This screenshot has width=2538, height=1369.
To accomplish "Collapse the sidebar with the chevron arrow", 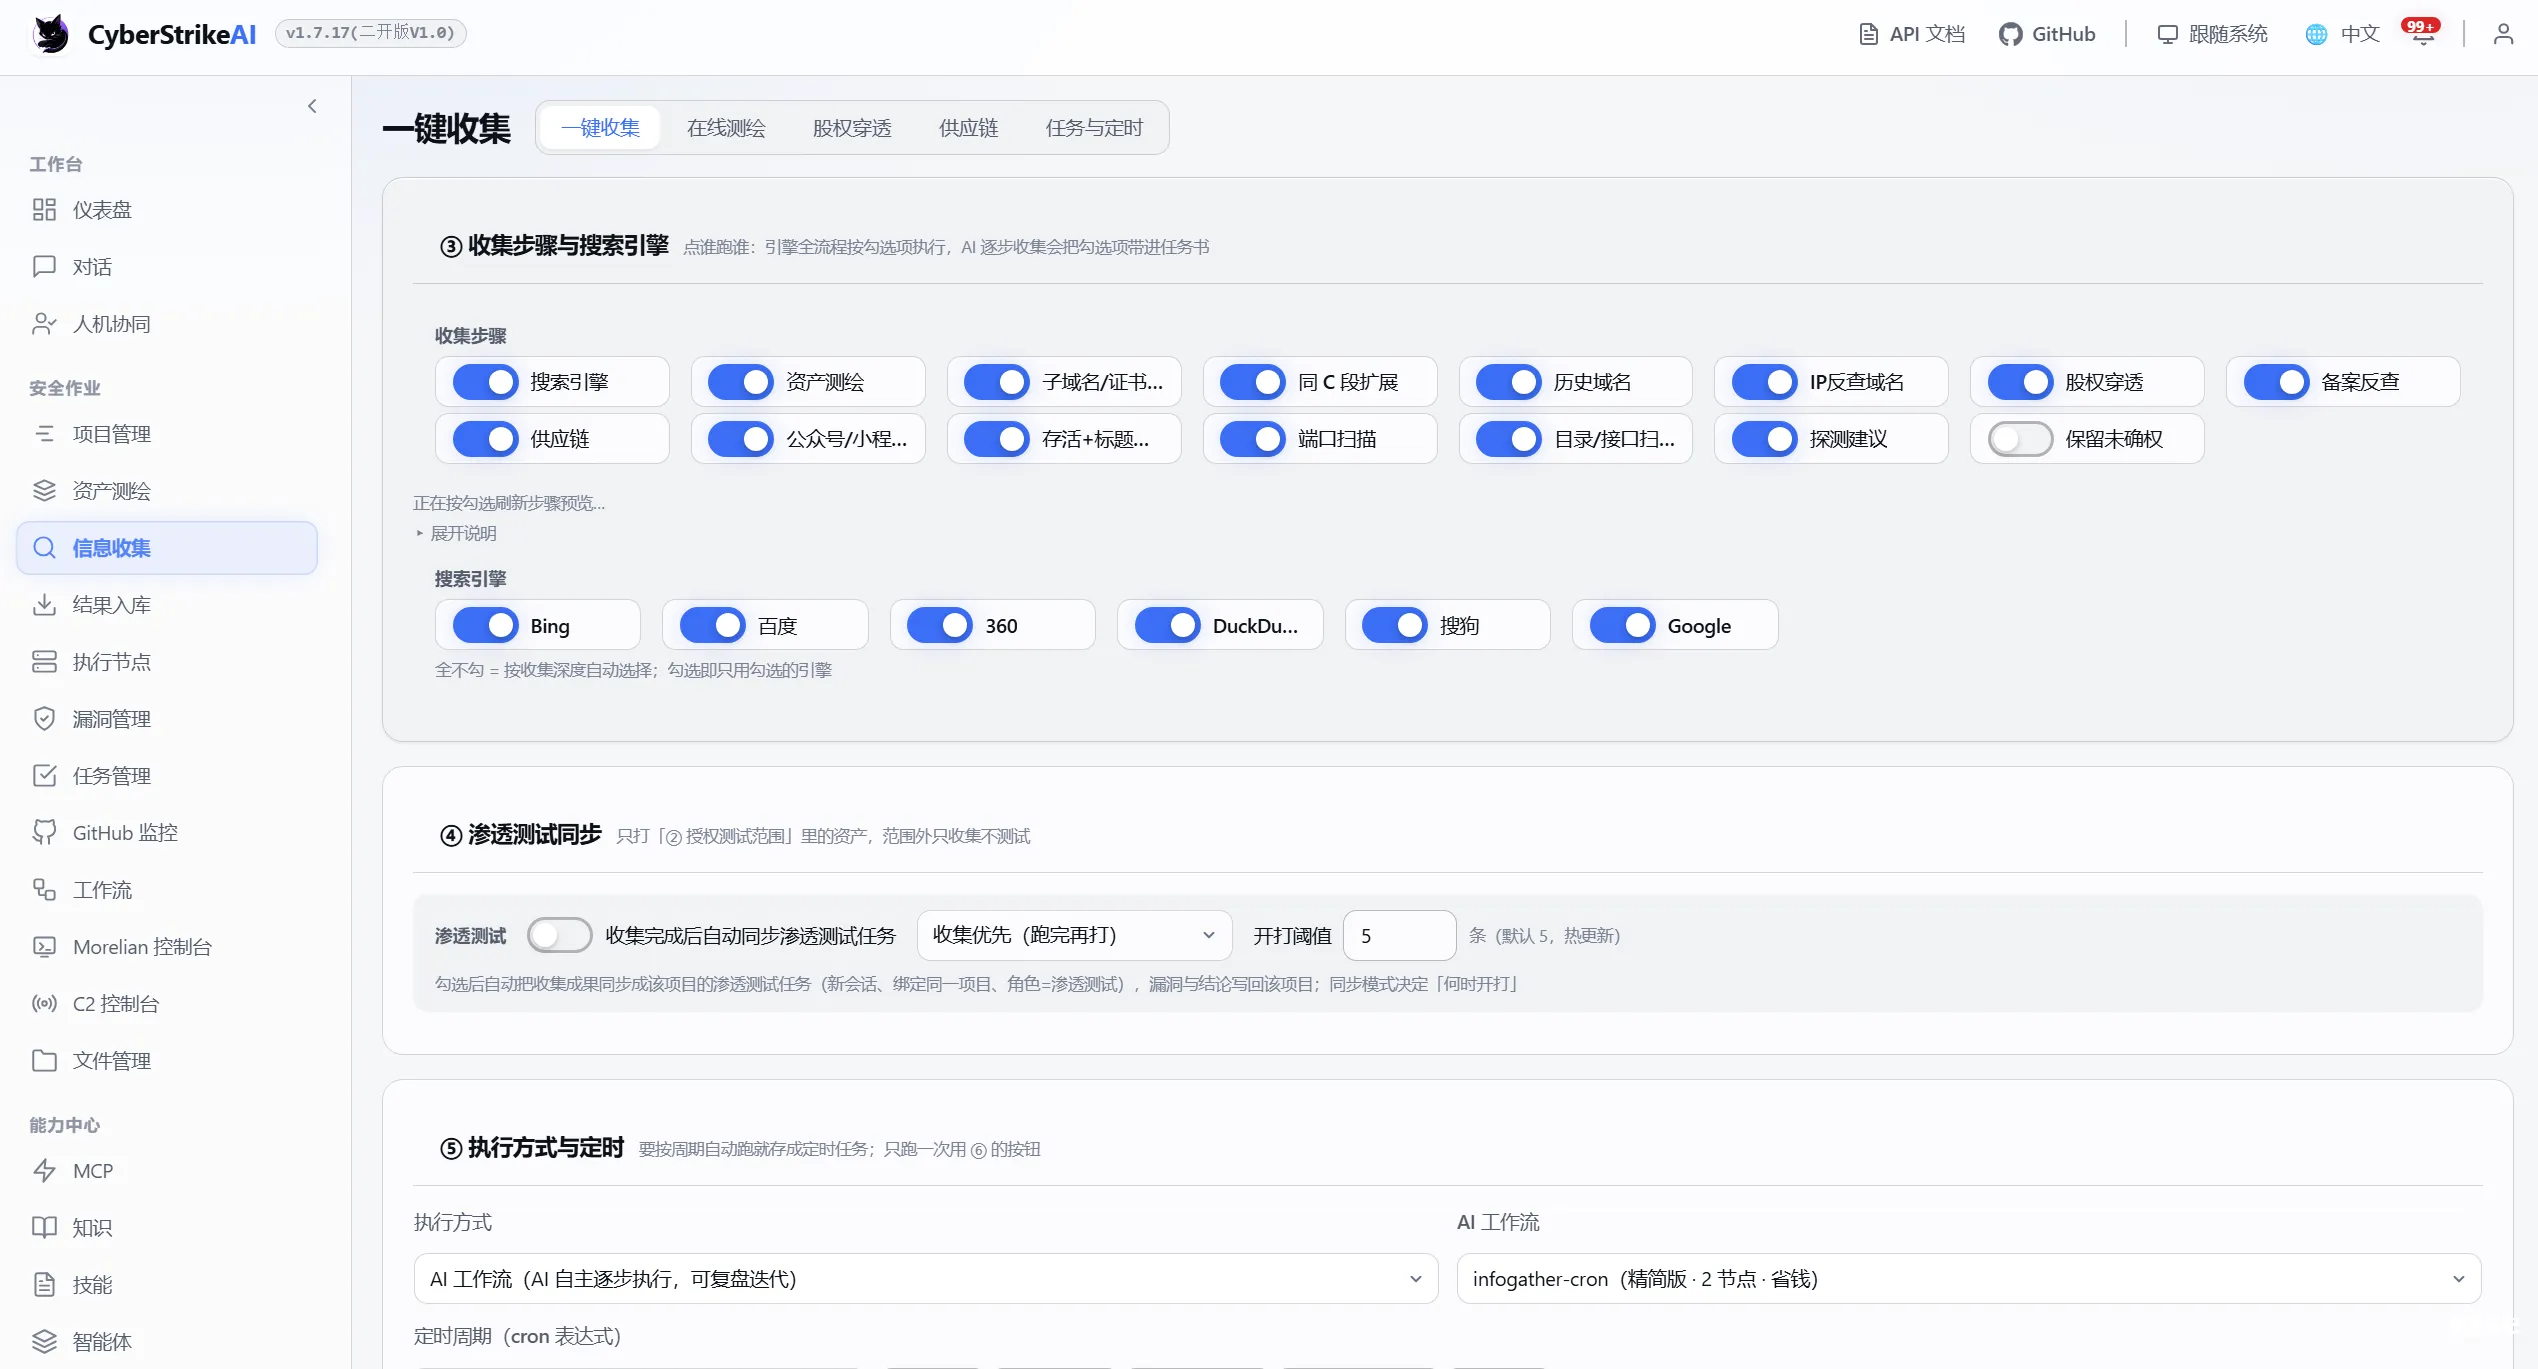I will tap(312, 106).
